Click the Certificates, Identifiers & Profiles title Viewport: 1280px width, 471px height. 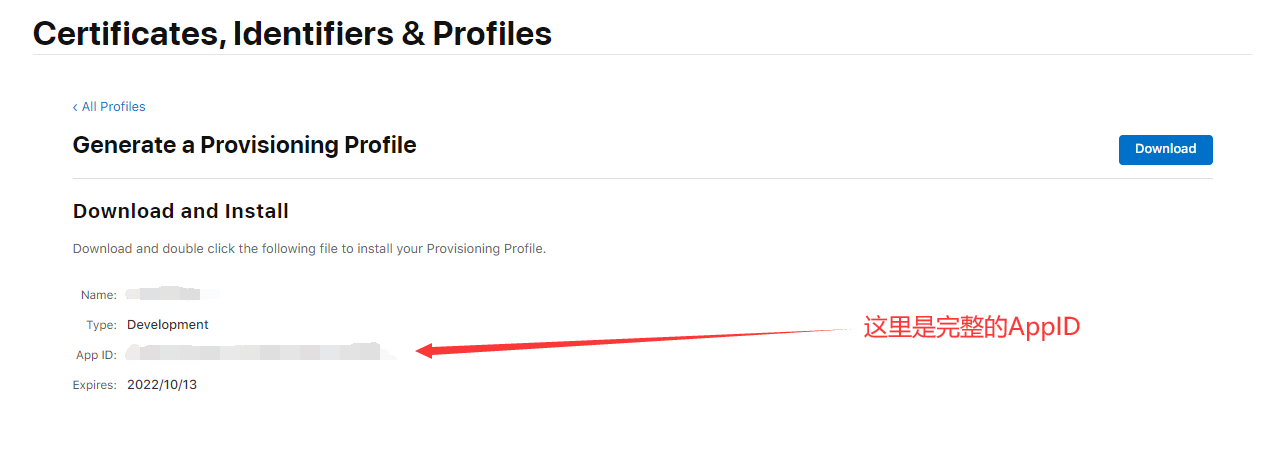pyautogui.click(x=292, y=33)
